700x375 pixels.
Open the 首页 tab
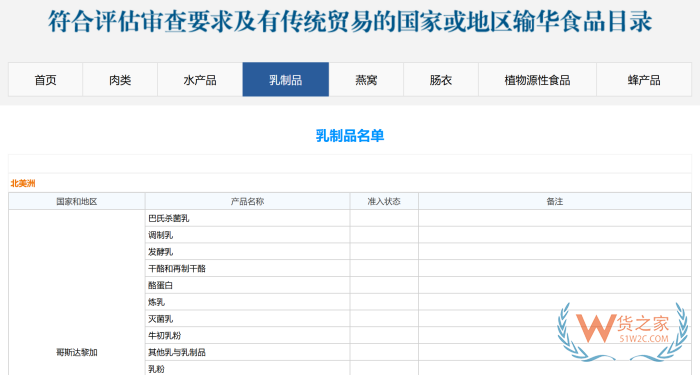(45, 80)
